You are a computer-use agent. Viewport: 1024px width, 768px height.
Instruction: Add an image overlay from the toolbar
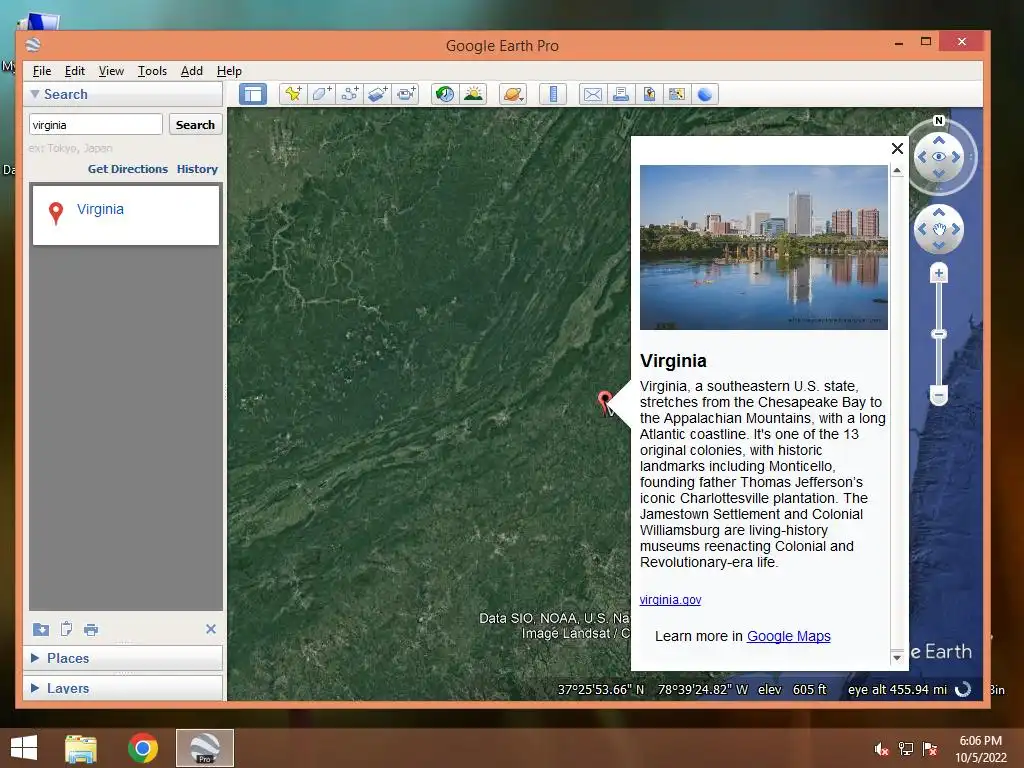(377, 94)
